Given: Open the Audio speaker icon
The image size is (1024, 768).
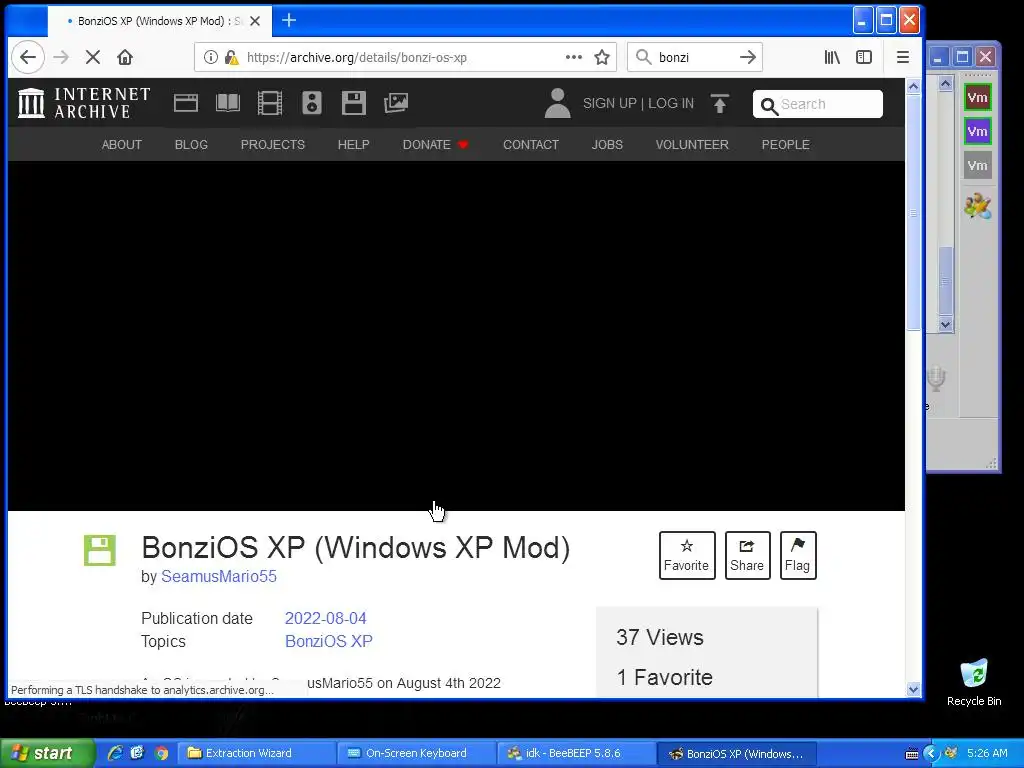Looking at the screenshot, I should pos(312,103).
